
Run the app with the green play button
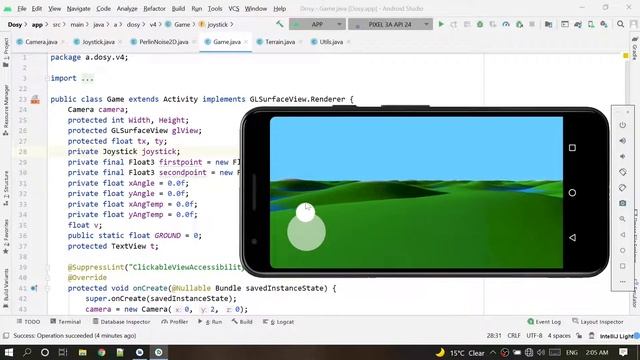click(x=441, y=24)
